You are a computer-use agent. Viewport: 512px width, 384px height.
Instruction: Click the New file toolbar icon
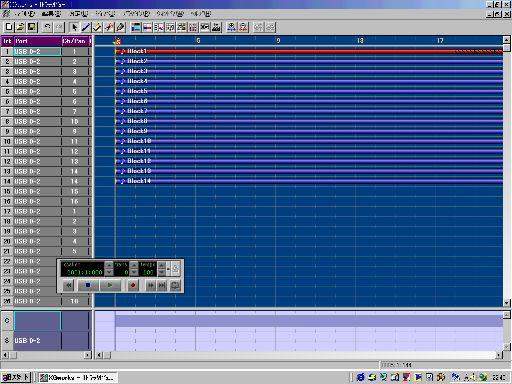(x=9, y=27)
